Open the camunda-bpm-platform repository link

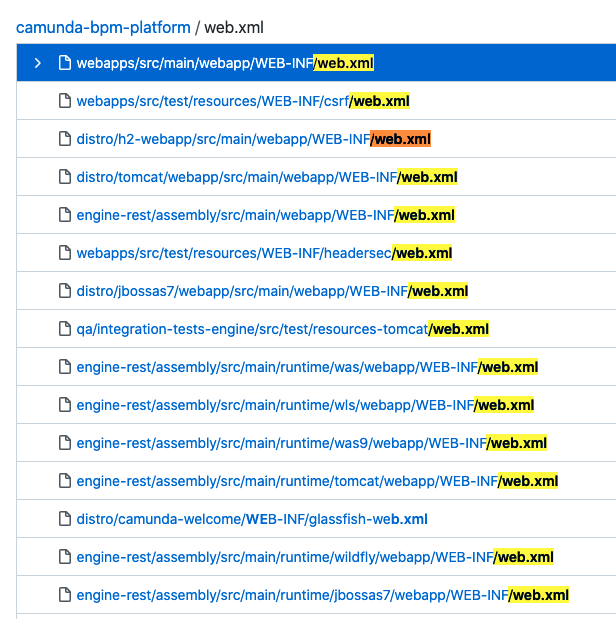tap(103, 28)
